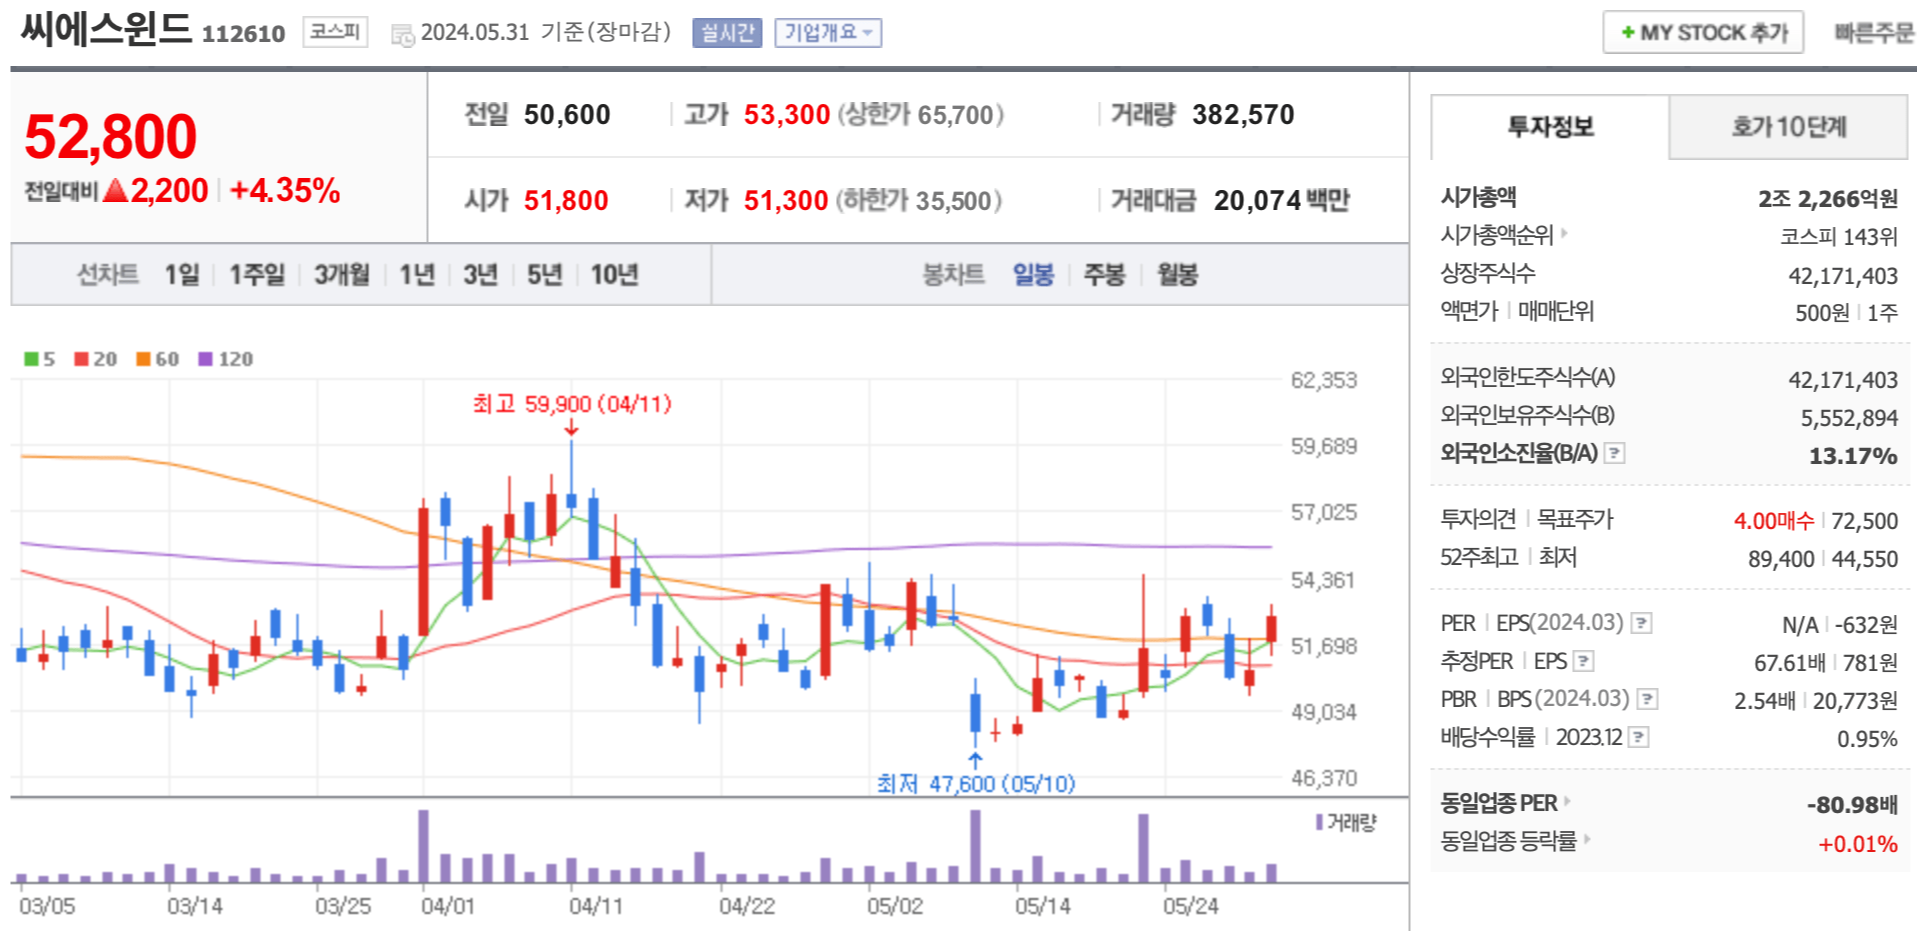Open help icon next to 외국인소진율(B/A)
This screenshot has height=931, width=1917.
pyautogui.click(x=1614, y=453)
